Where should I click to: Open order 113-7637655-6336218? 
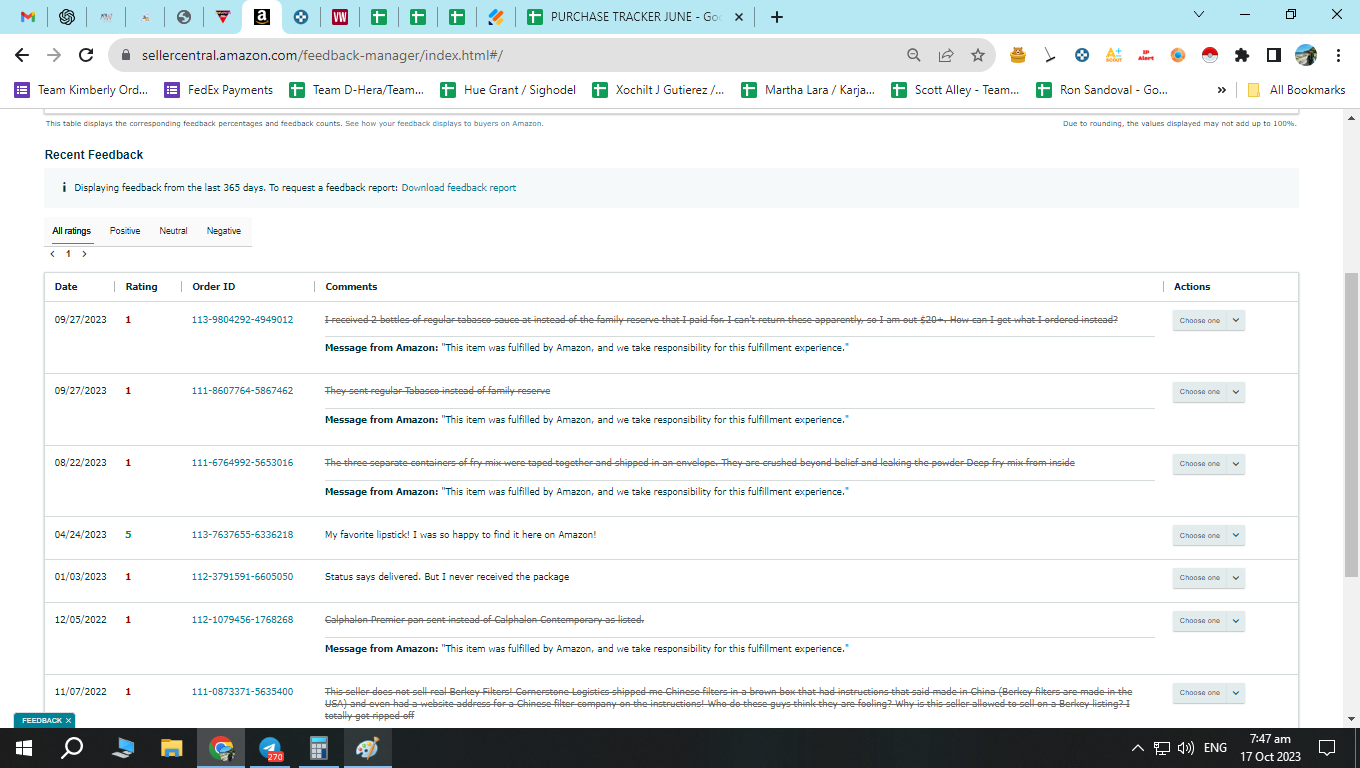[242, 535]
